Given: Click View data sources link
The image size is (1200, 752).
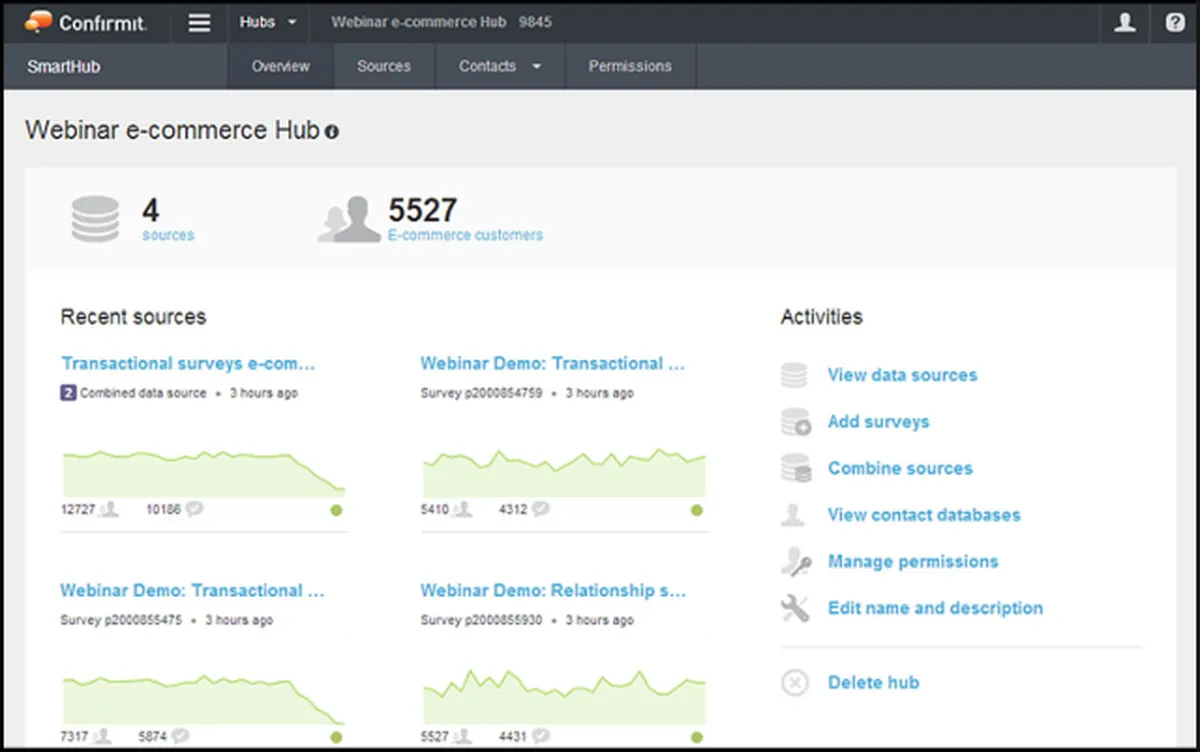Looking at the screenshot, I should (902, 375).
